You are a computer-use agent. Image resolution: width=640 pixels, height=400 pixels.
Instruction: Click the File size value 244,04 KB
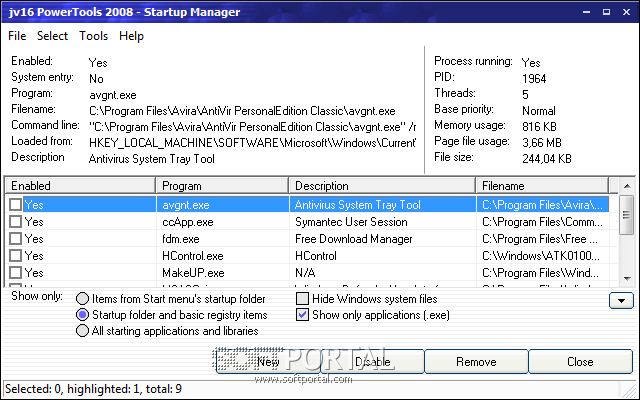pos(547,158)
